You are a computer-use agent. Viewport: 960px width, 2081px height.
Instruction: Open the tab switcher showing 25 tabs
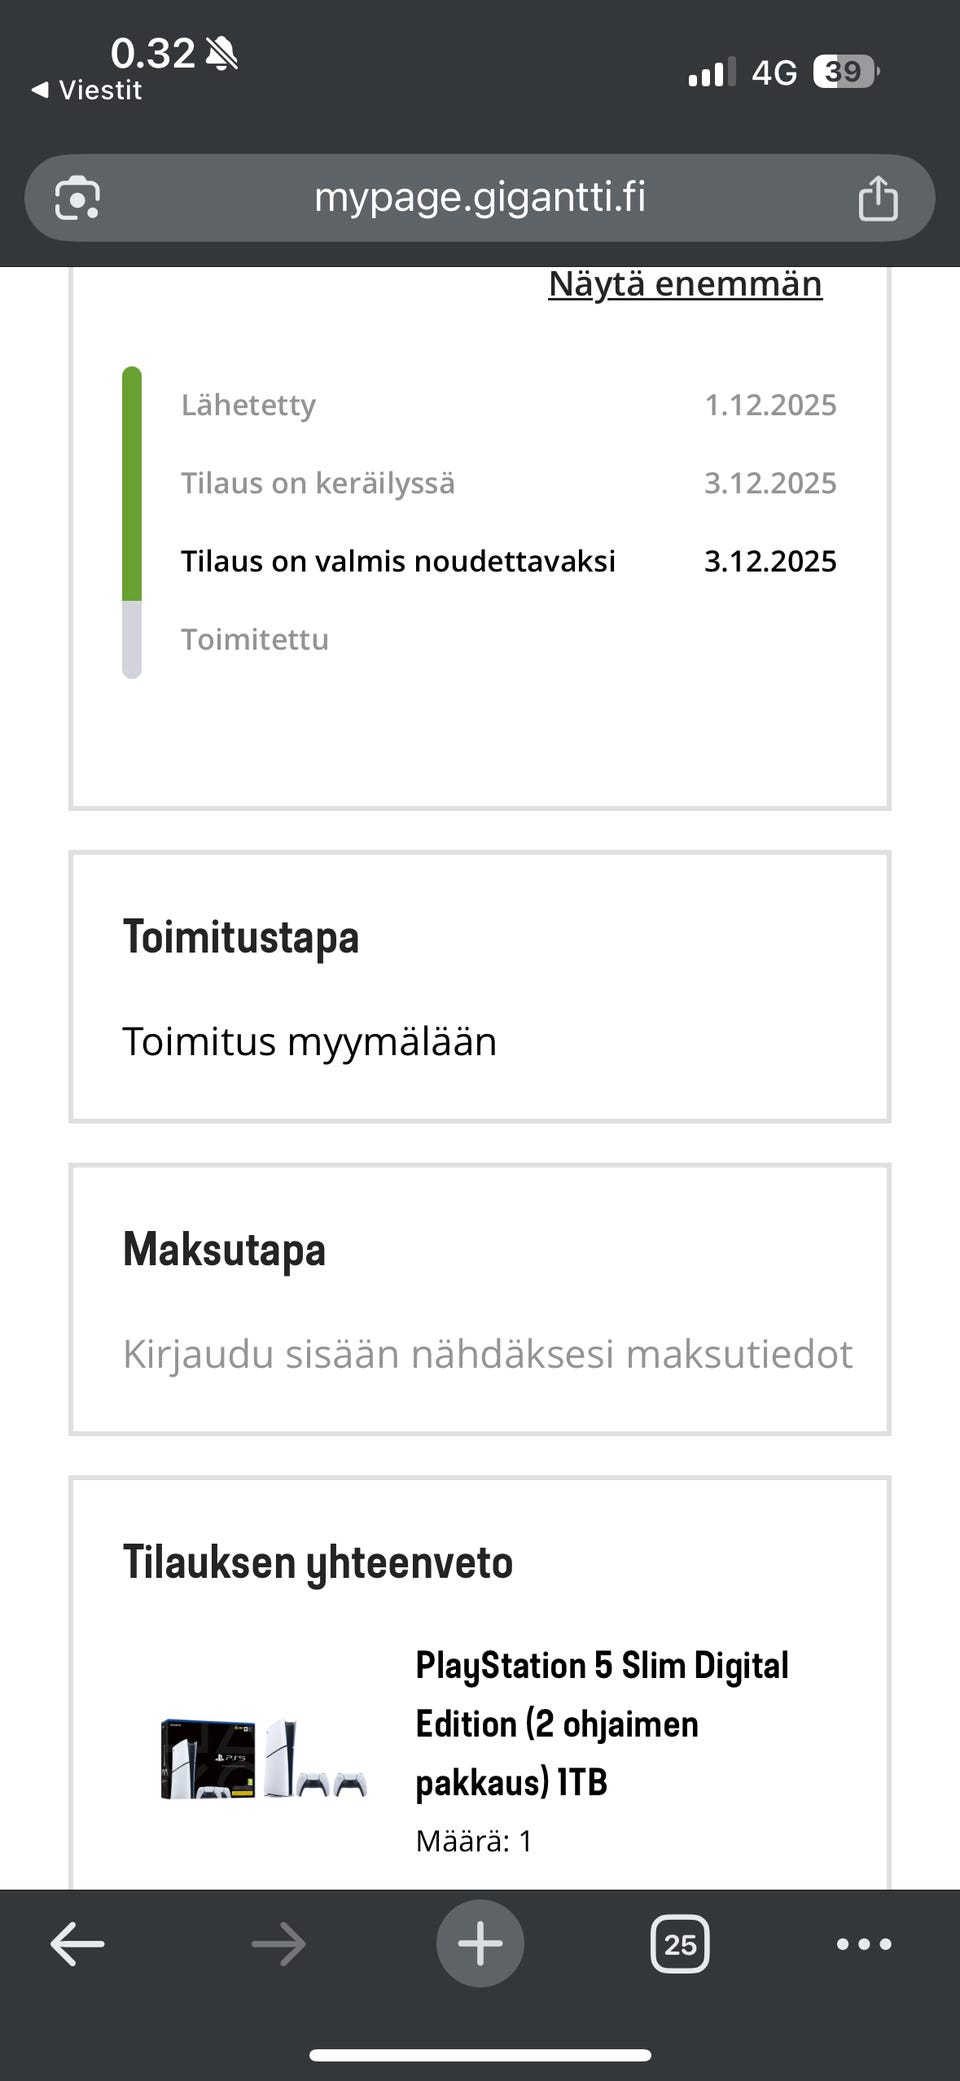(680, 1944)
